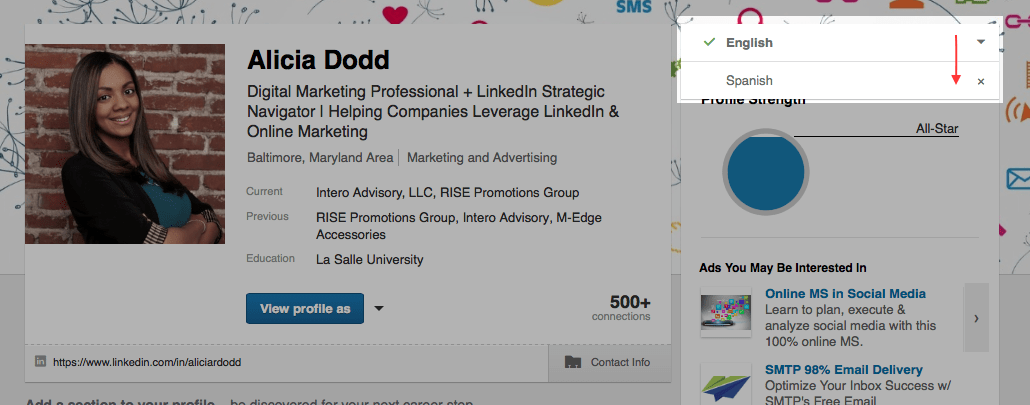Click the green checkmark beside English
Screen dimensions: 1030x405
pyautogui.click(x=708, y=42)
